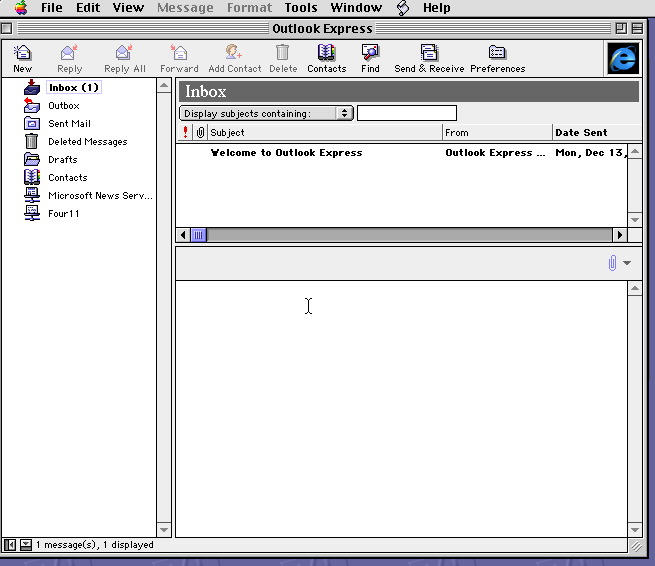
Task: Click the Four11 server icon
Action: 32,213
